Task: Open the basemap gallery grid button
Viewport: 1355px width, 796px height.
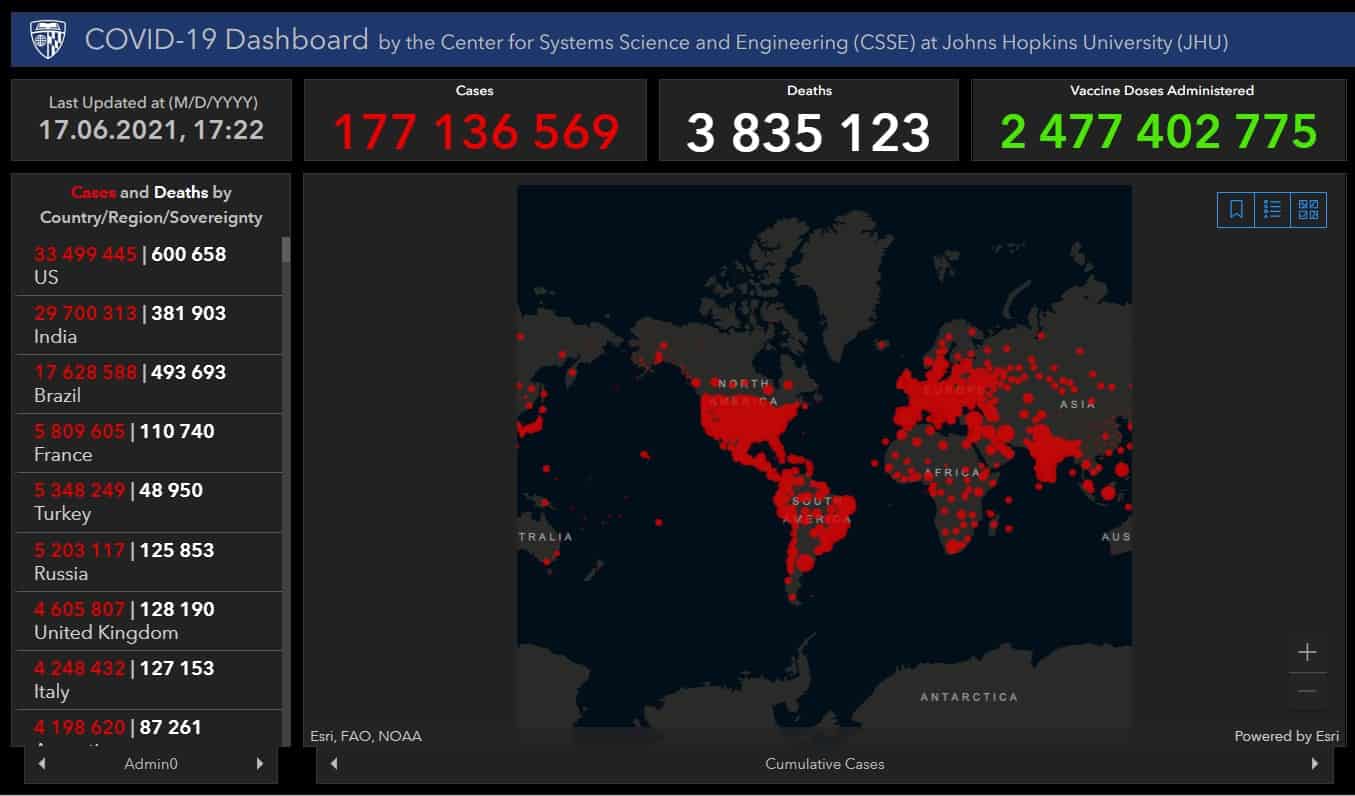Action: (1308, 209)
